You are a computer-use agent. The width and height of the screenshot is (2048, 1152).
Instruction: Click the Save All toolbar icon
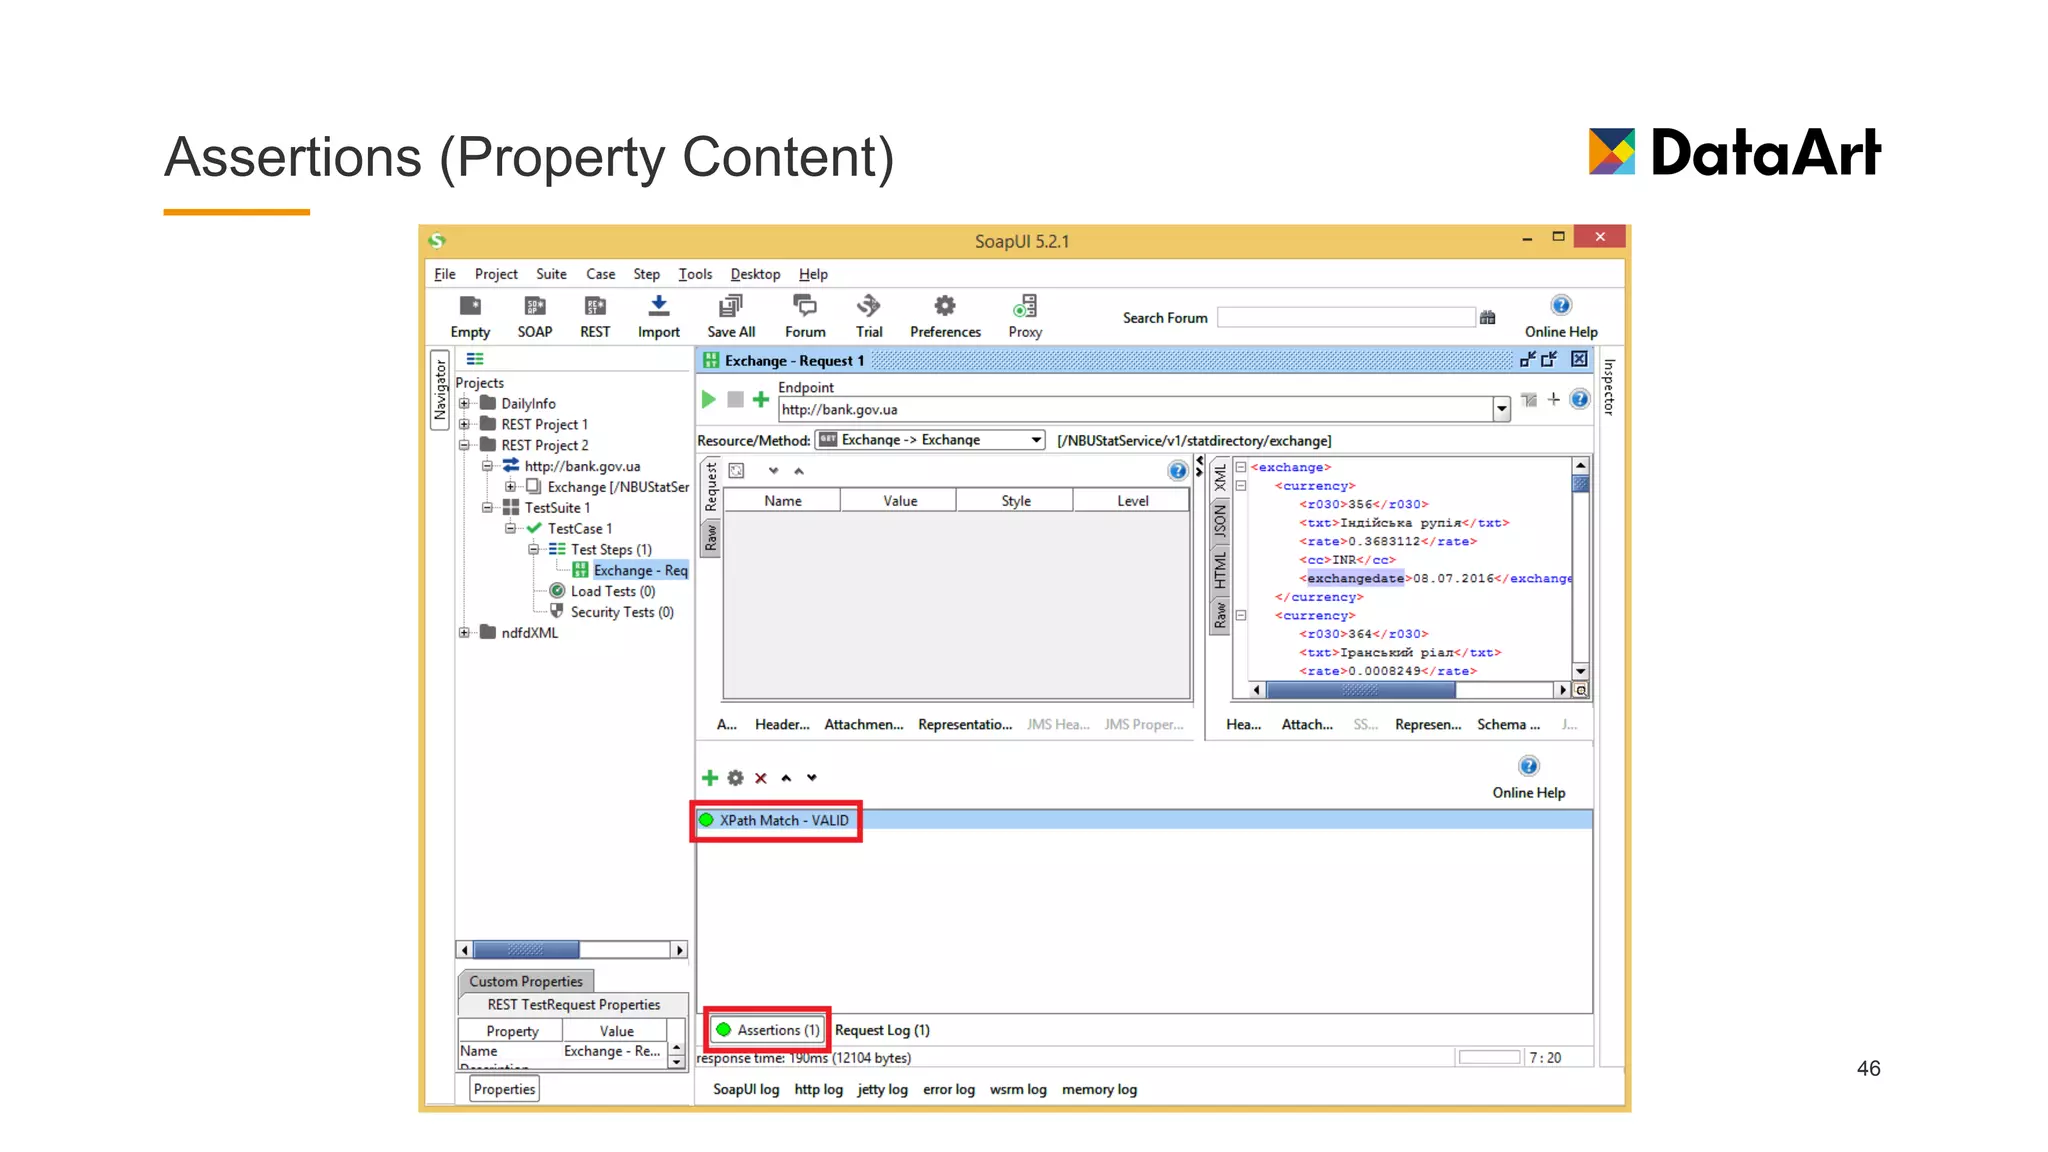click(x=731, y=306)
